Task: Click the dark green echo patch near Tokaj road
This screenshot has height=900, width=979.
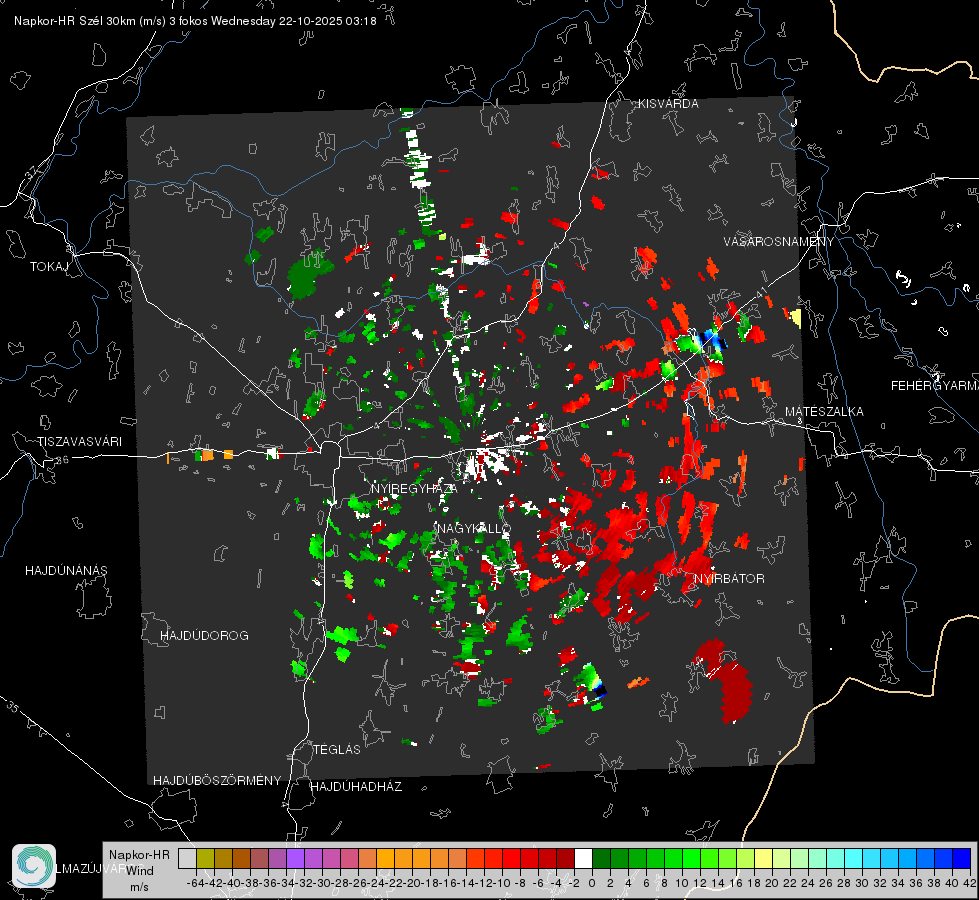Action: click(308, 274)
